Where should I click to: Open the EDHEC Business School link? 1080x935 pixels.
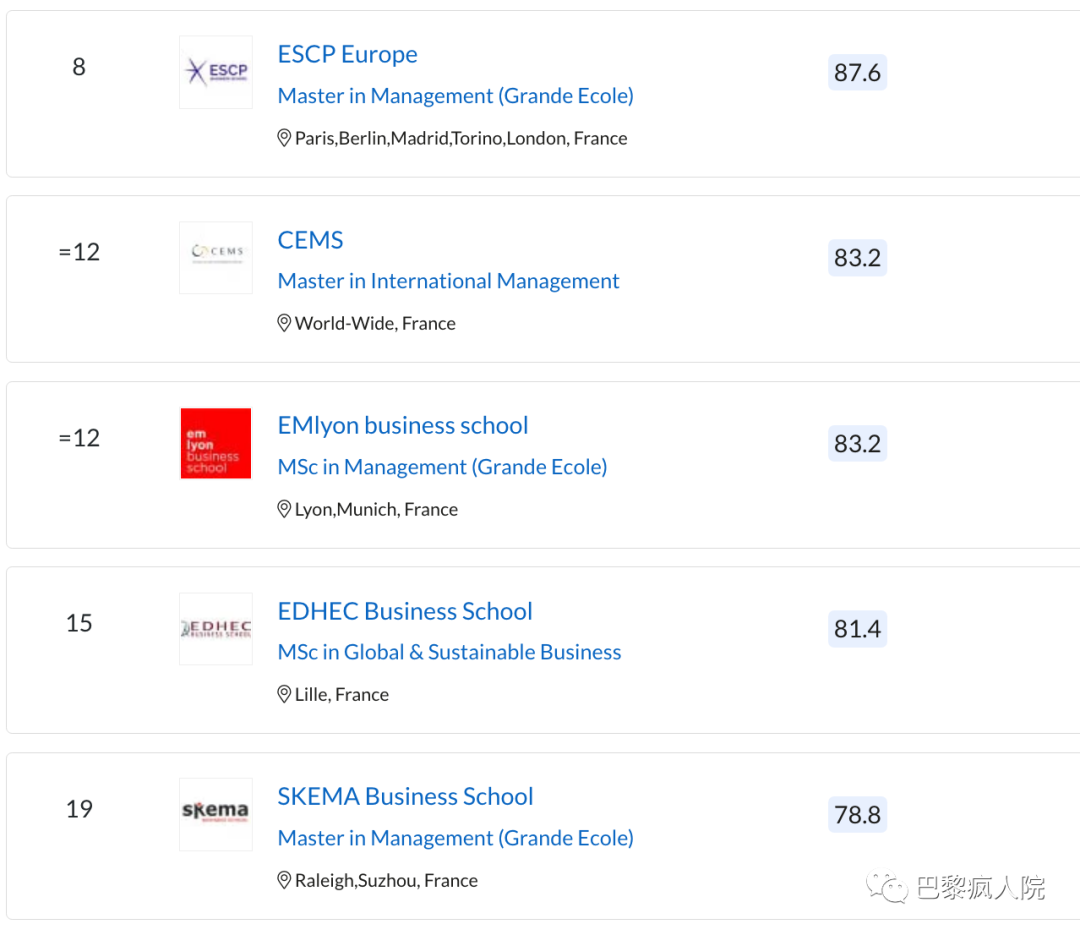coord(404,611)
